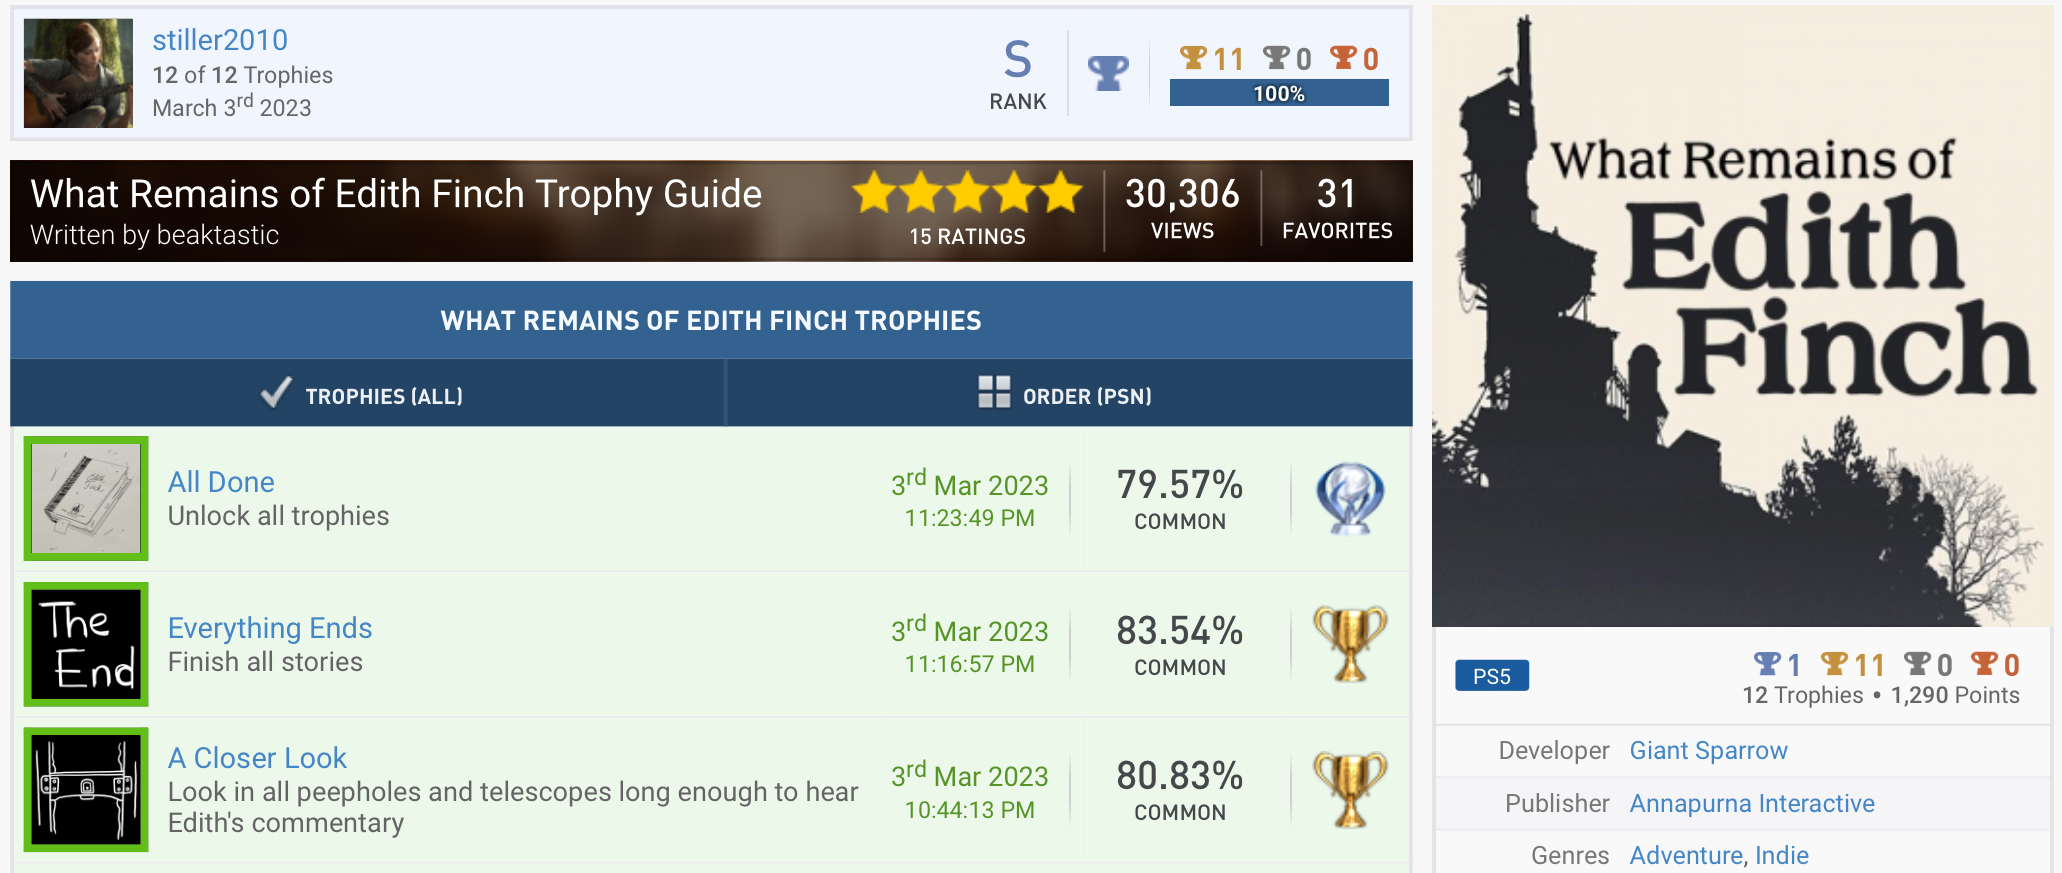The width and height of the screenshot is (2062, 873).
Task: Open the A Closer Look trophy icon
Action: pyautogui.click(x=86, y=789)
